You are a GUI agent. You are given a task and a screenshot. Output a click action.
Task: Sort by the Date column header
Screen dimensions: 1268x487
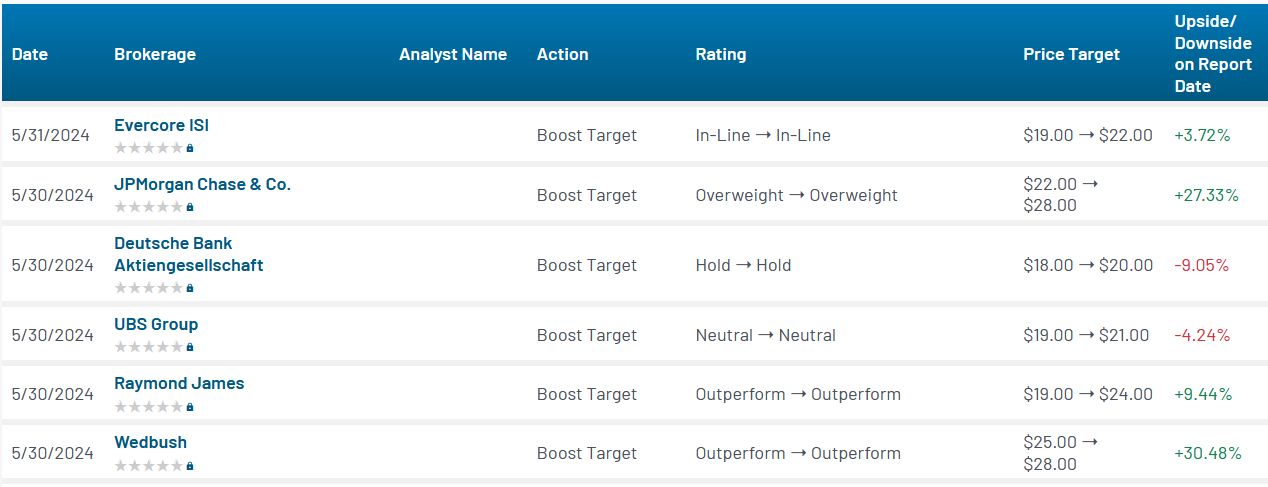pyautogui.click(x=30, y=54)
